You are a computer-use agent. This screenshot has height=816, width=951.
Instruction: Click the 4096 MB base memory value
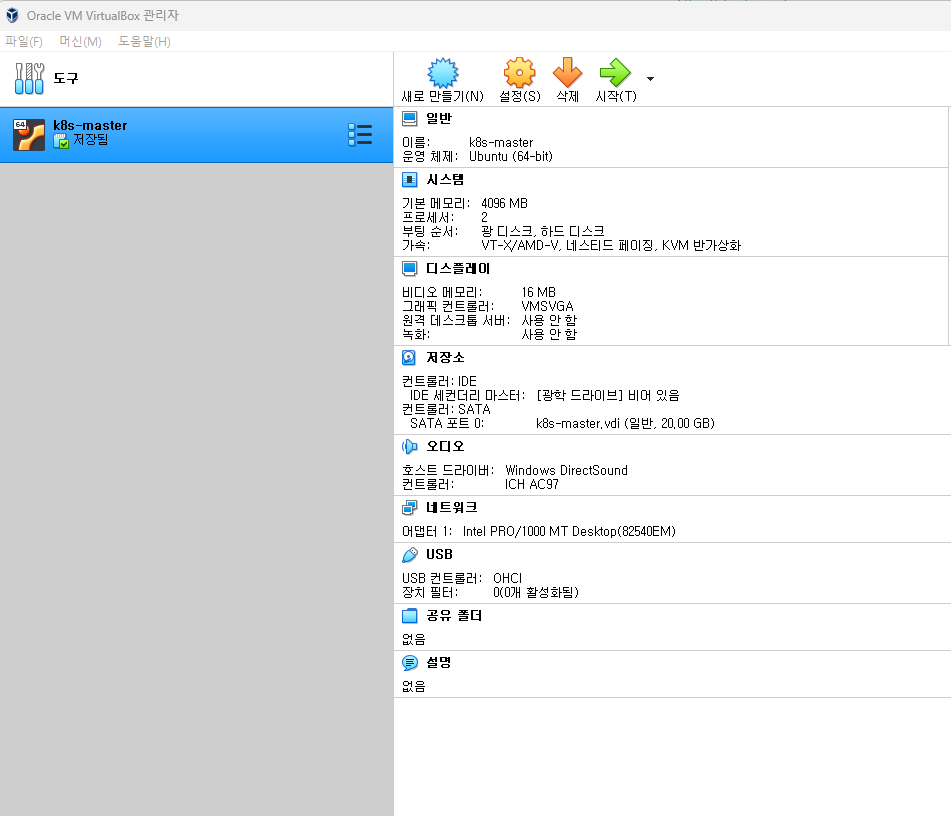504,203
